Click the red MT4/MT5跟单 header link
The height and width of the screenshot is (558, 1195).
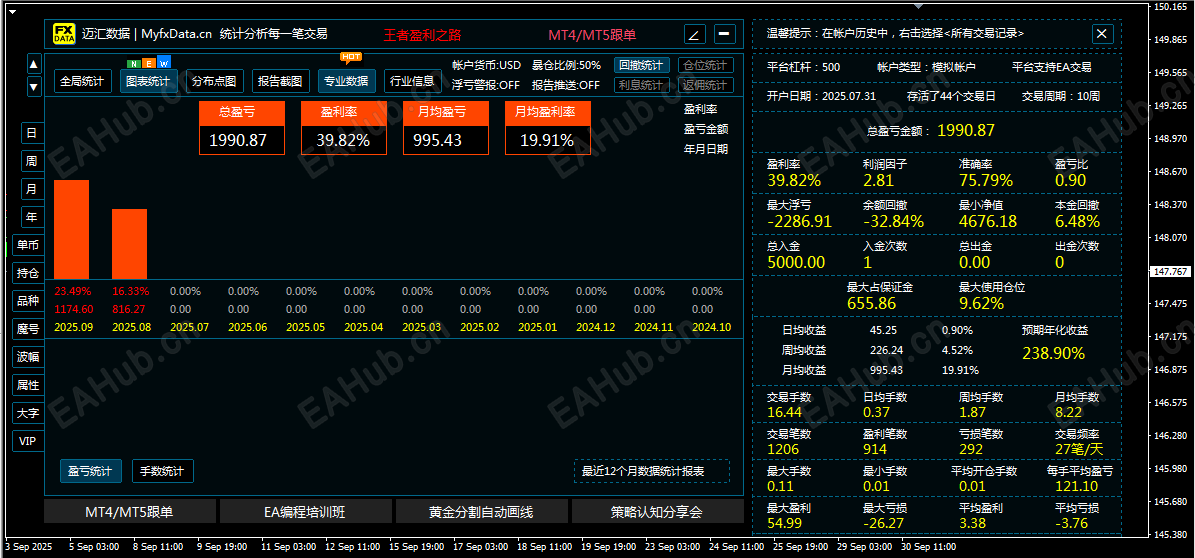tap(592, 35)
